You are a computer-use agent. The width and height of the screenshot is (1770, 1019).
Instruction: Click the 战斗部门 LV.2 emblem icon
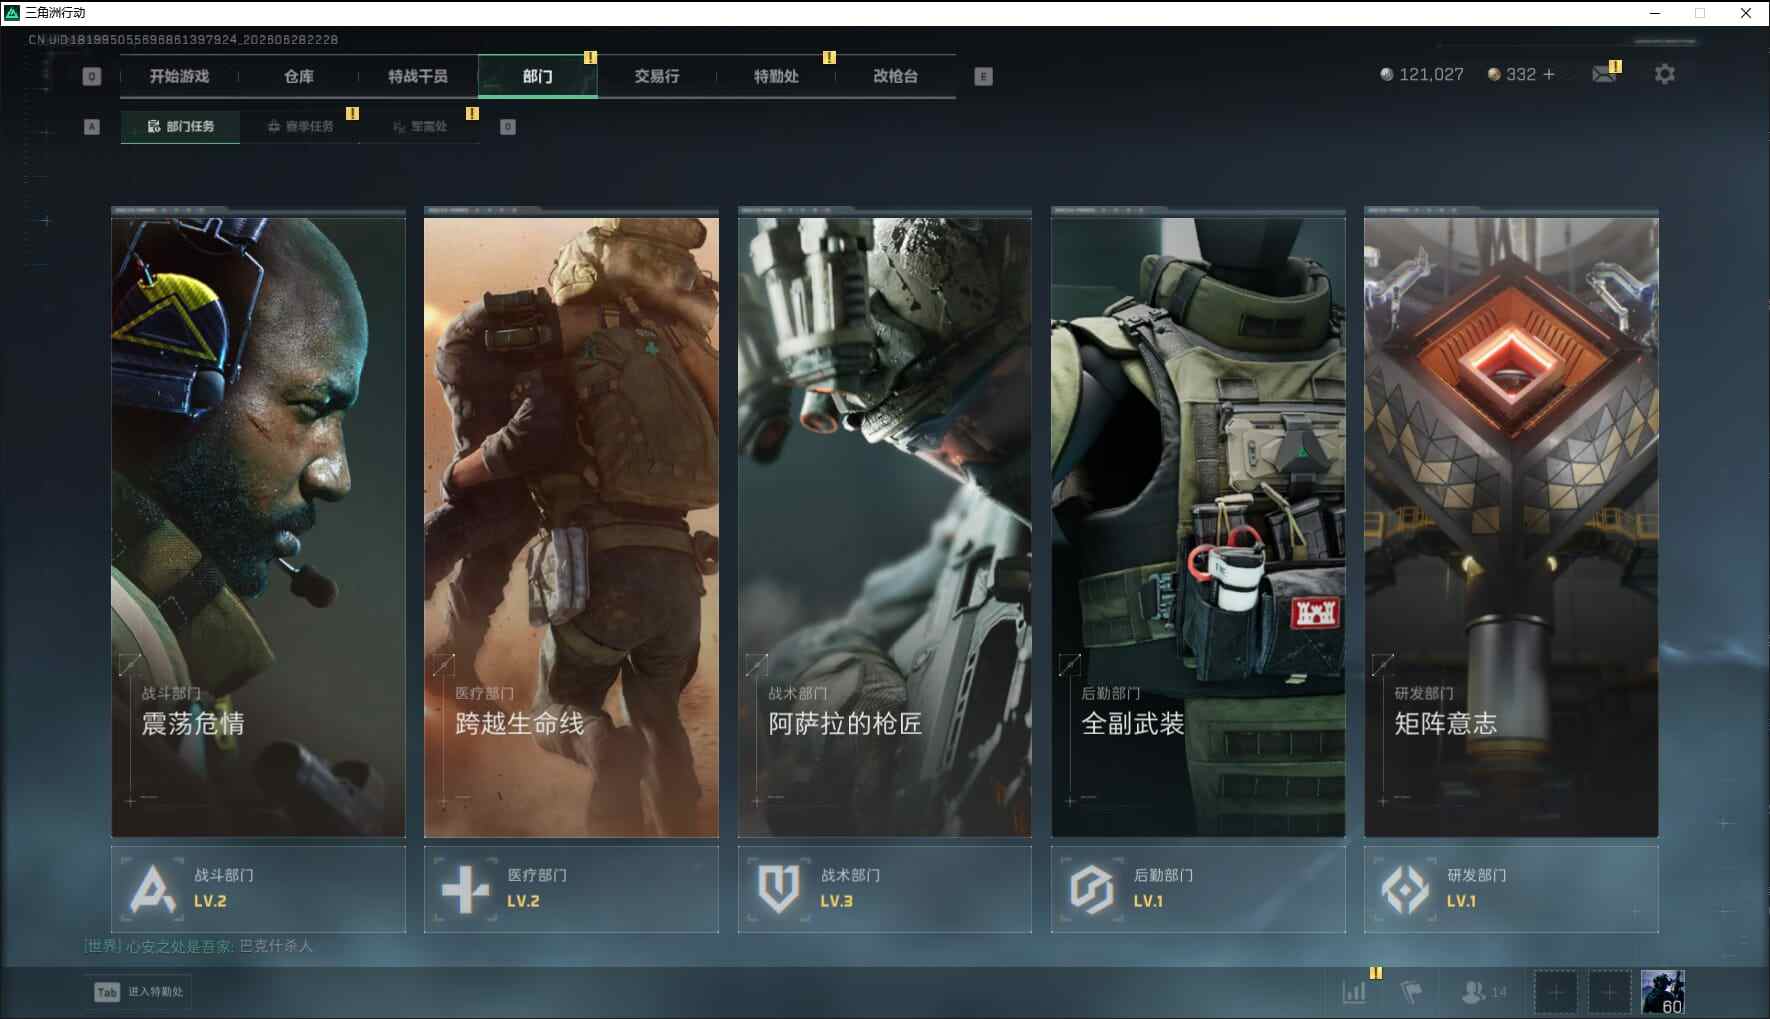pos(153,889)
